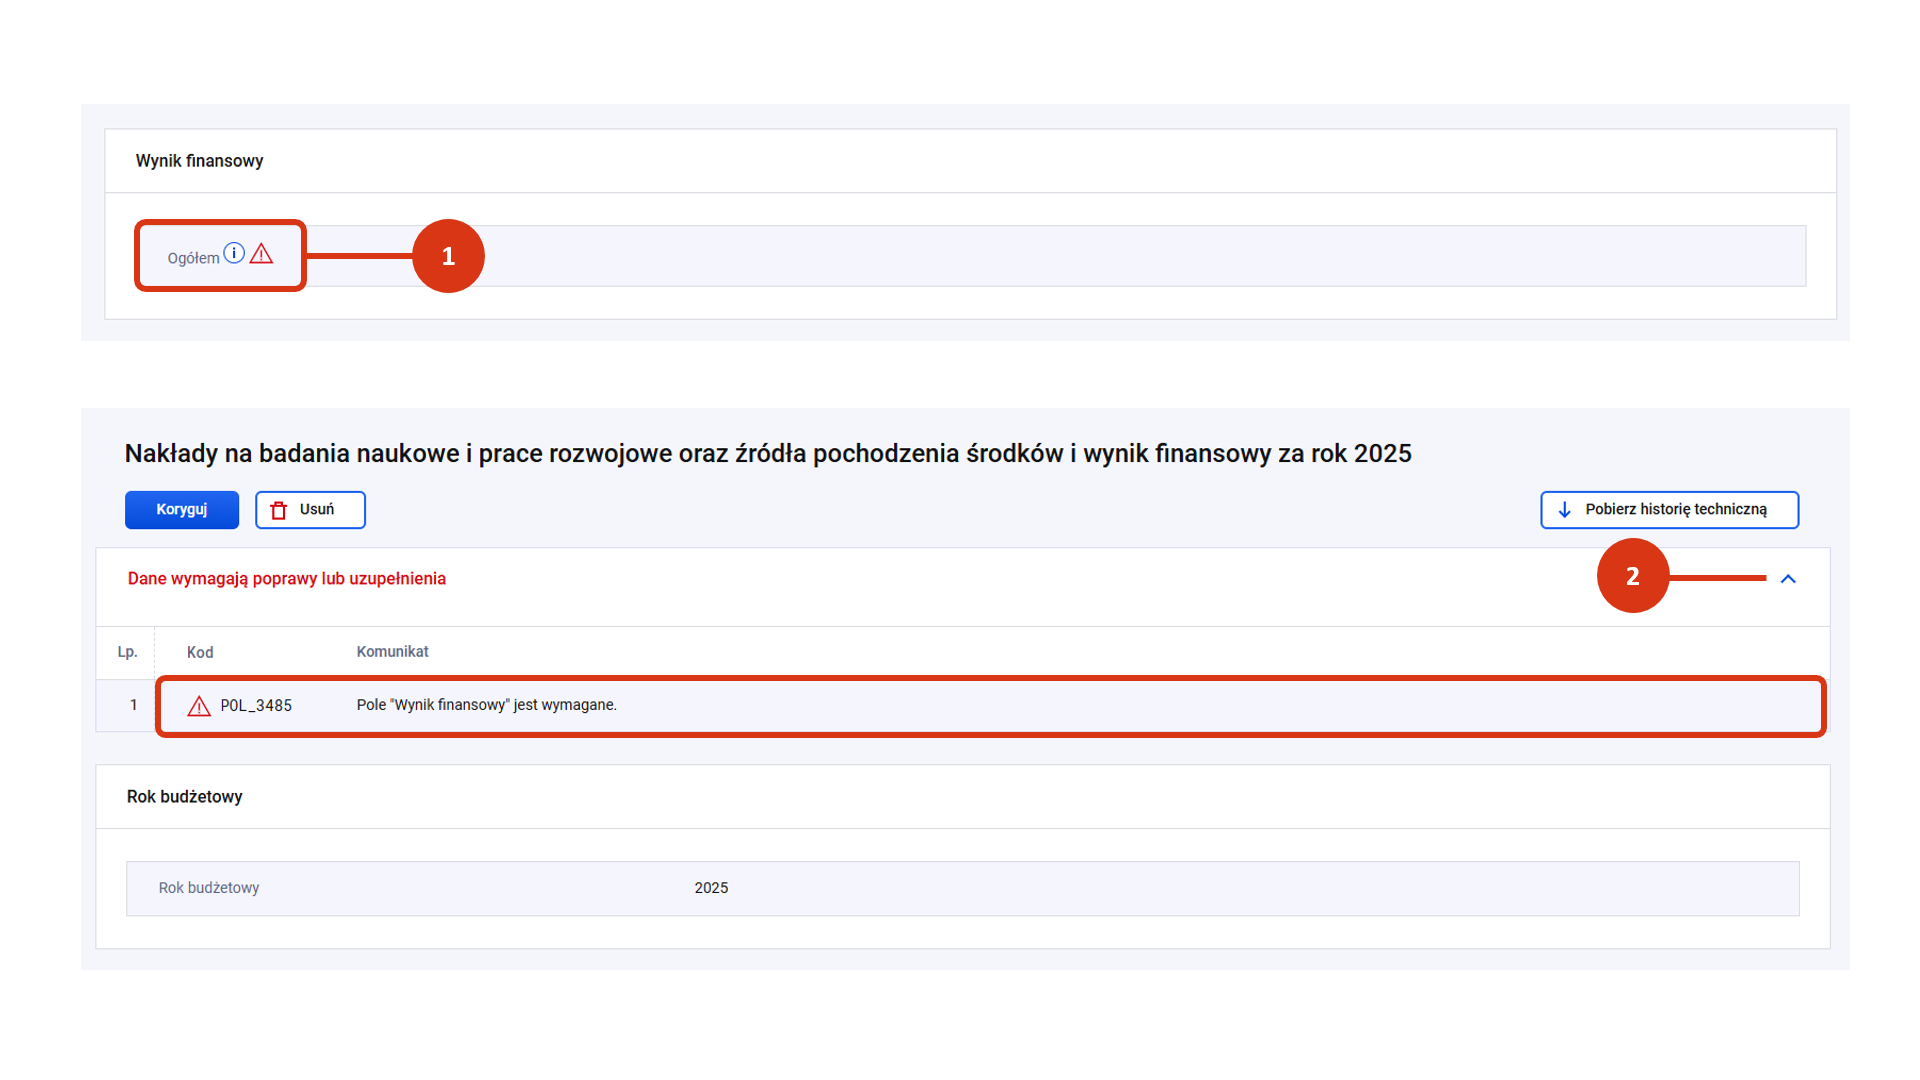The width and height of the screenshot is (1920, 1080).
Task: Click the red numbered marker 1
Action: [448, 256]
